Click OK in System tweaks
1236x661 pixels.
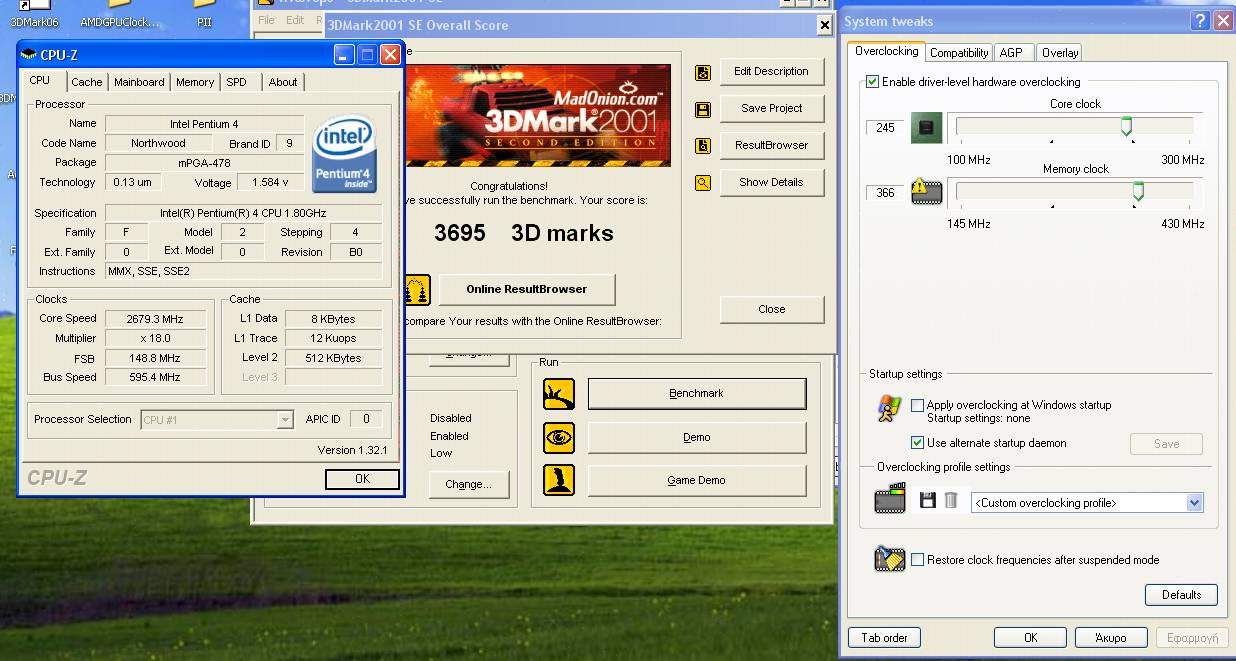coord(1030,638)
